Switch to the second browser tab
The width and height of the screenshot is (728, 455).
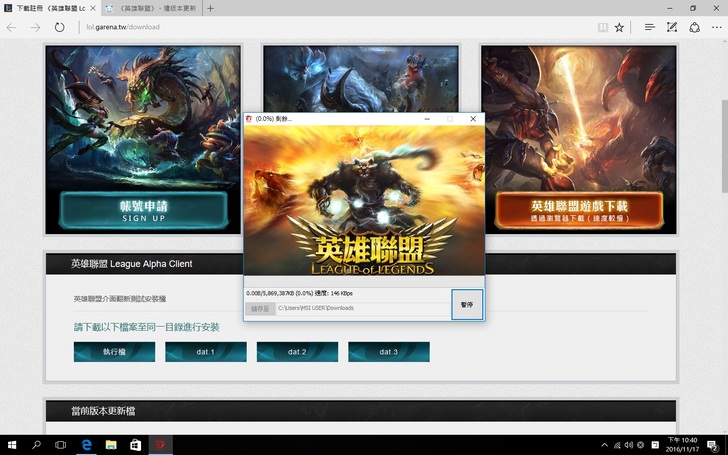click(154, 8)
